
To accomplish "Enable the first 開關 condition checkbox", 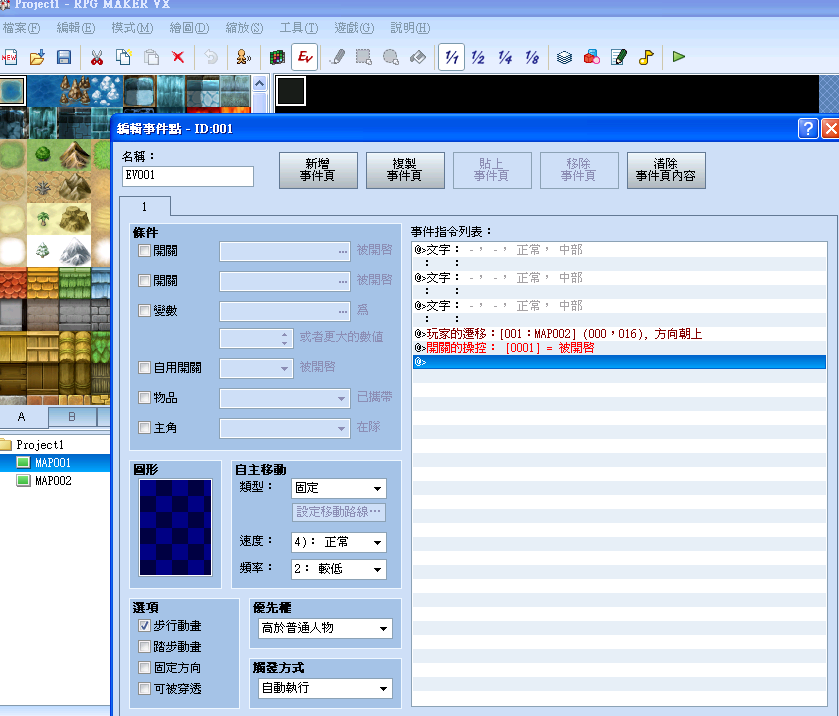I will [x=144, y=250].
